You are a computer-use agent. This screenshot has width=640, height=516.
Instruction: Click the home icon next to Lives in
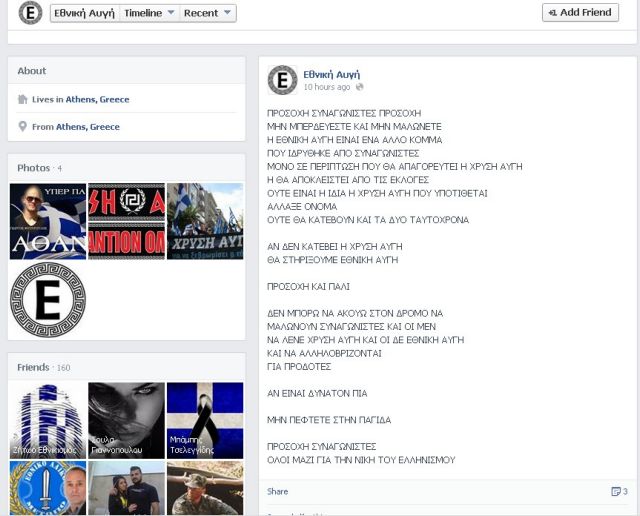pos(23,100)
